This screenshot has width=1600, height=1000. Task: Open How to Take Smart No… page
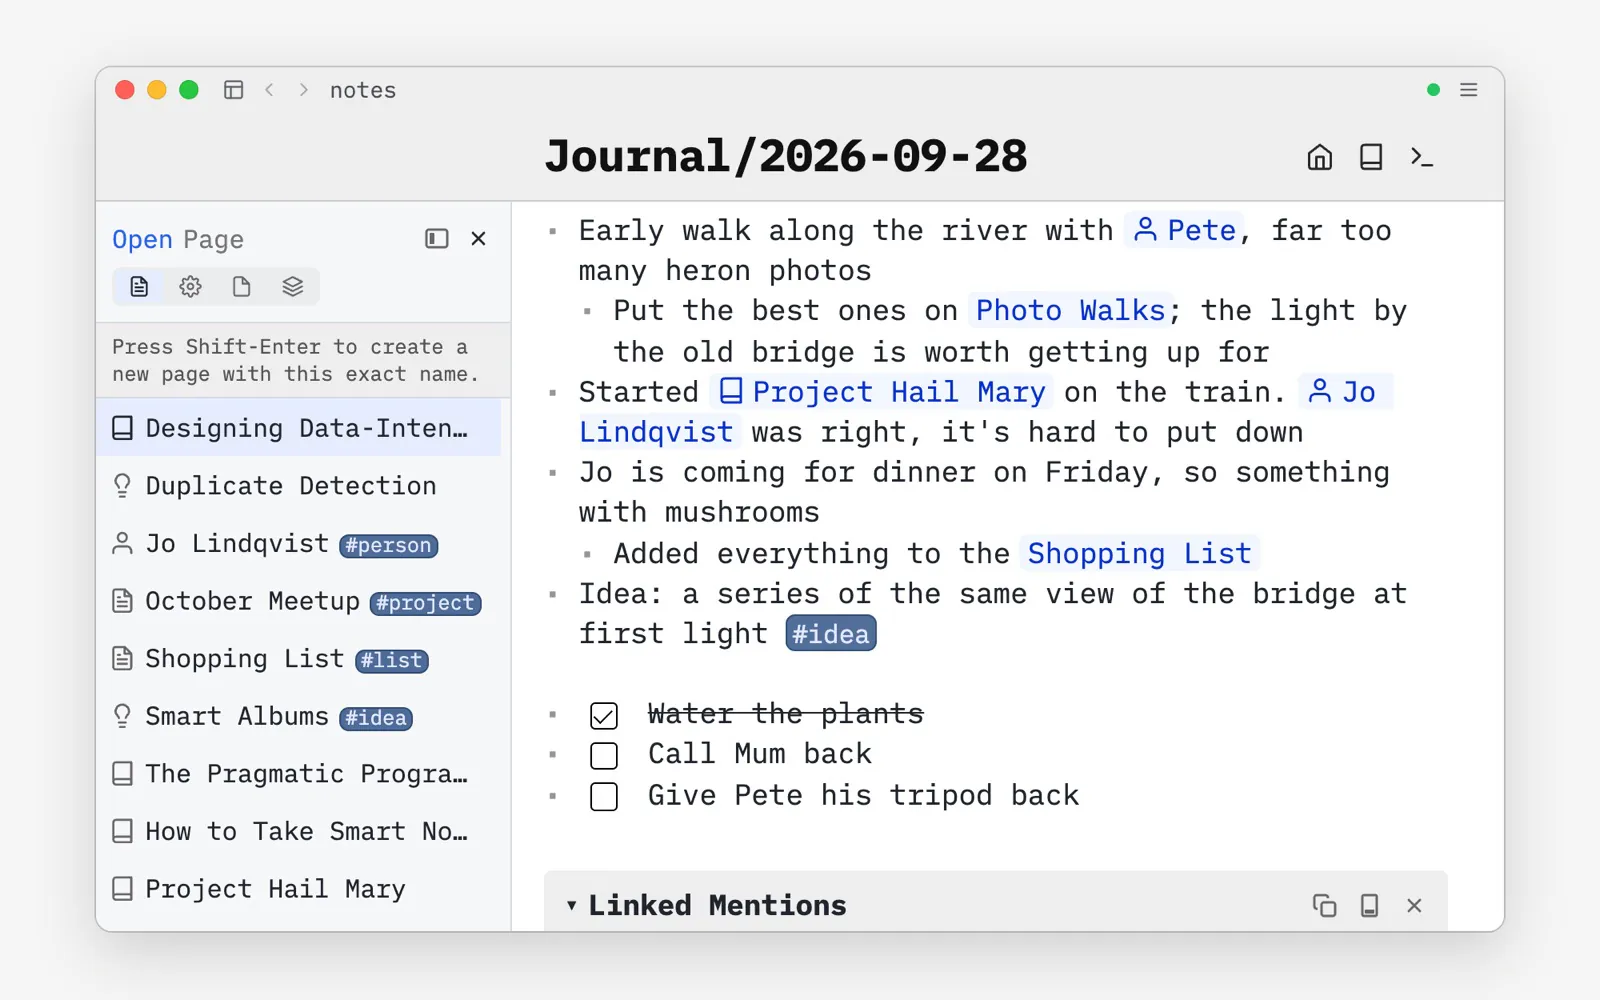pyautogui.click(x=298, y=831)
